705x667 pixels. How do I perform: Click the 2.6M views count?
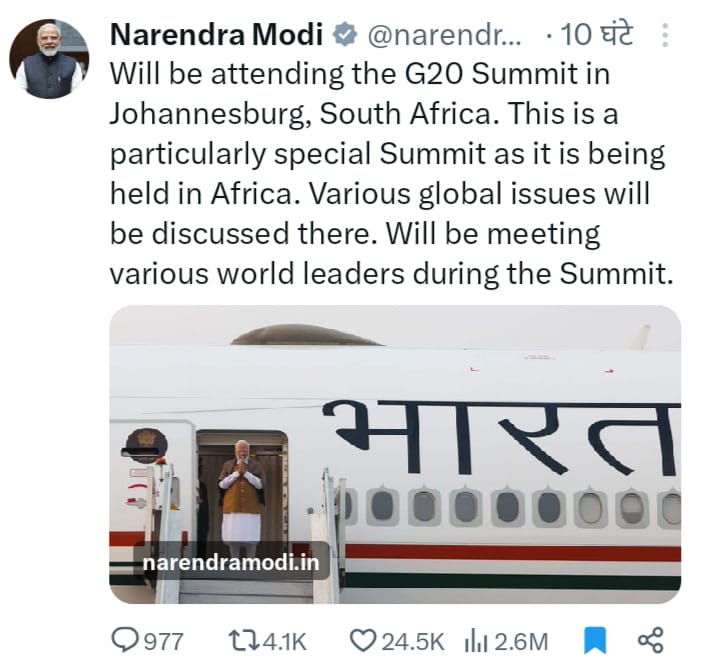523,640
